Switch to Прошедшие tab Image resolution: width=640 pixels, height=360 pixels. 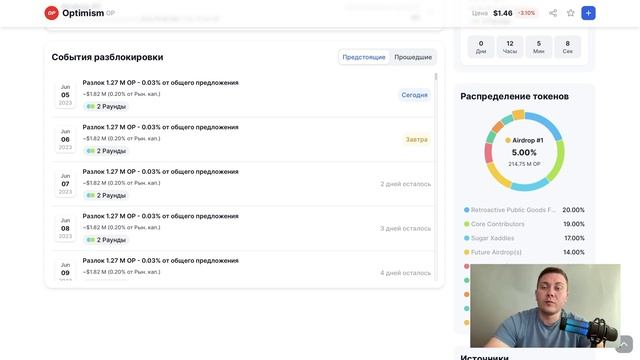413,57
